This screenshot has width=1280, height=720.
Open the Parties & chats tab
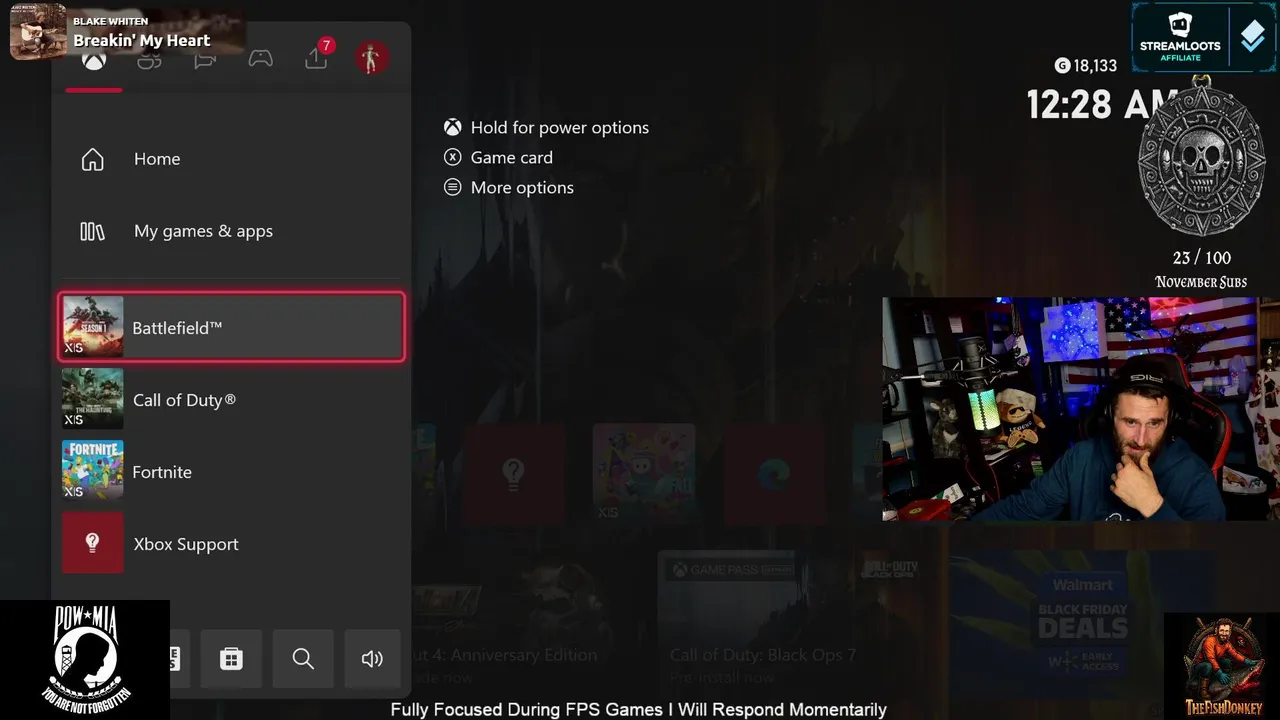(205, 60)
